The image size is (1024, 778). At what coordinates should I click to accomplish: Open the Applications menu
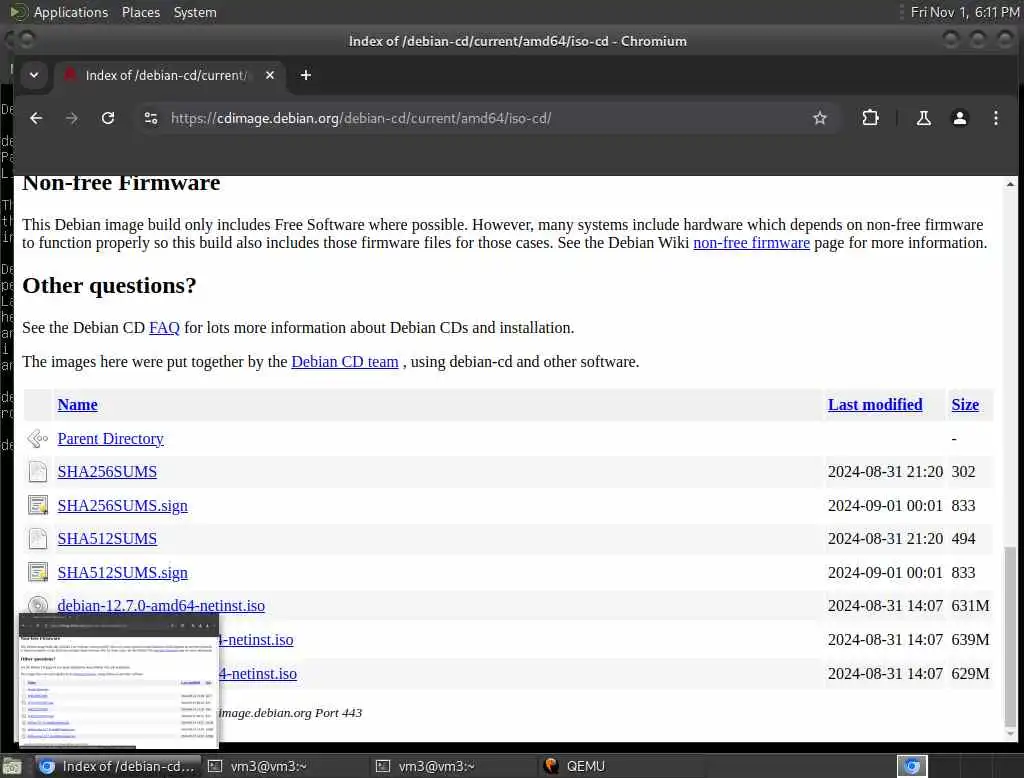point(71,12)
